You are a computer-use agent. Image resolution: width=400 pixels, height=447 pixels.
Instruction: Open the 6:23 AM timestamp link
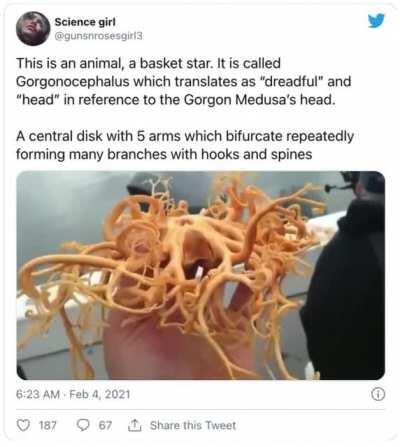click(38, 395)
